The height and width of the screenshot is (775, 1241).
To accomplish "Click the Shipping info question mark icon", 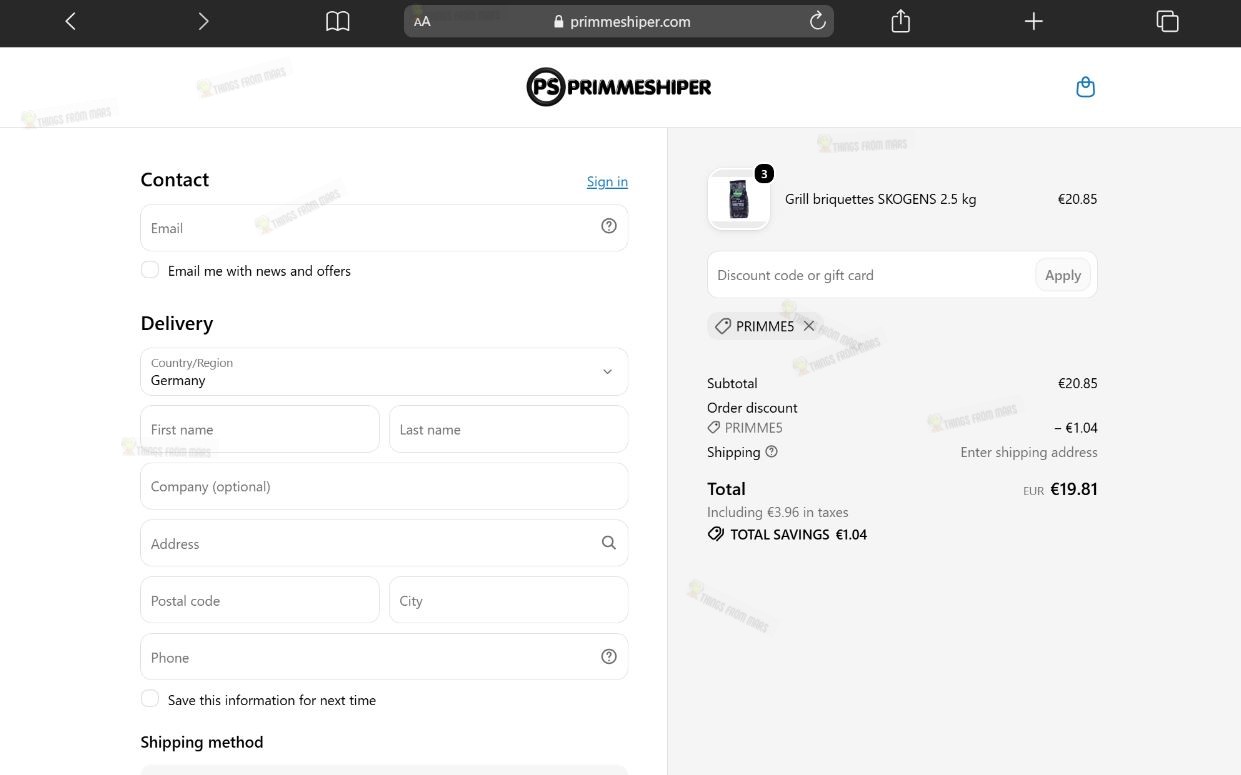I will point(771,452).
